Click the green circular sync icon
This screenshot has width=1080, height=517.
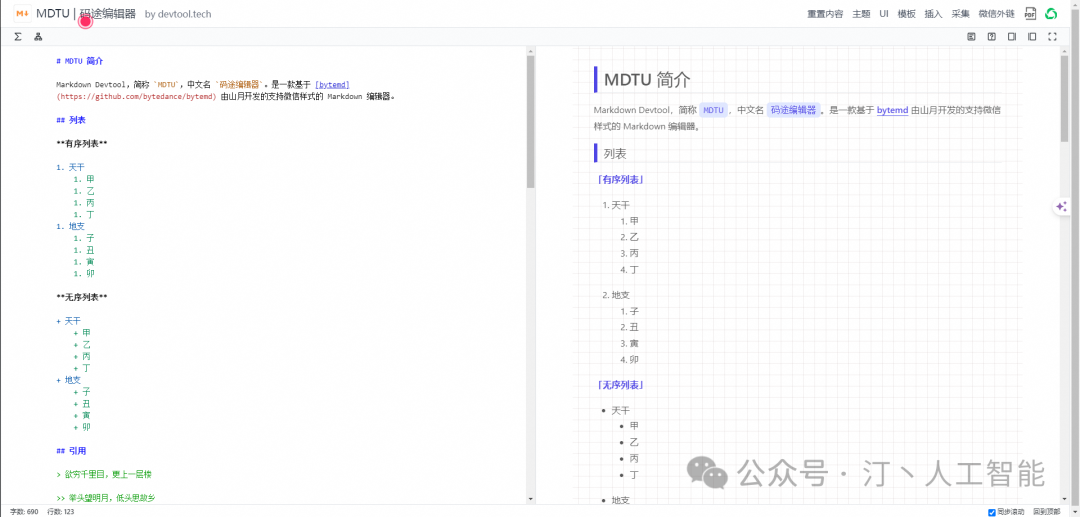1051,14
